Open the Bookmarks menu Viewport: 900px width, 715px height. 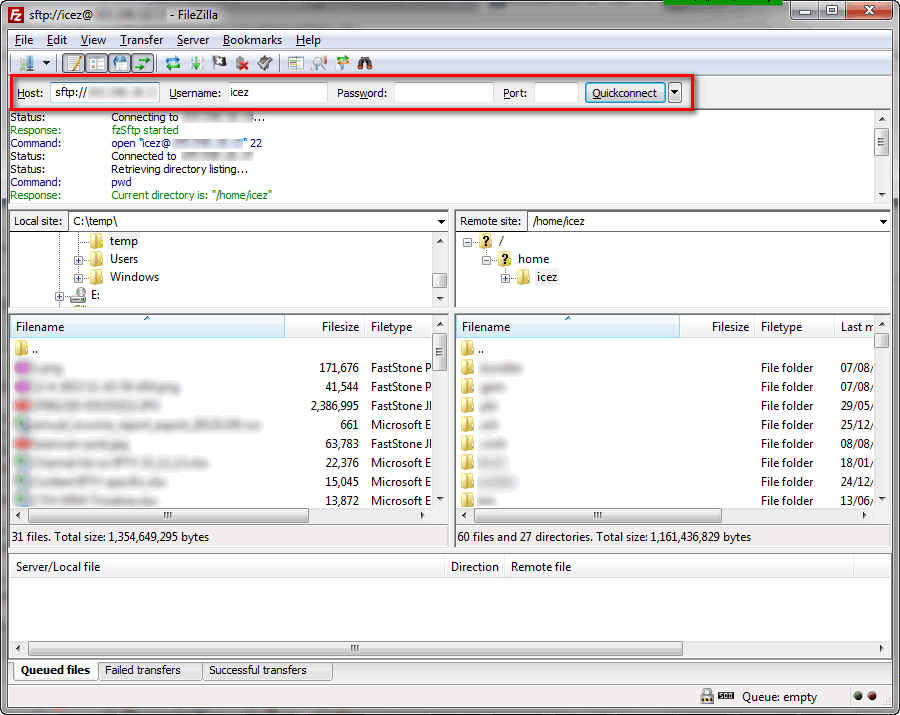(252, 40)
